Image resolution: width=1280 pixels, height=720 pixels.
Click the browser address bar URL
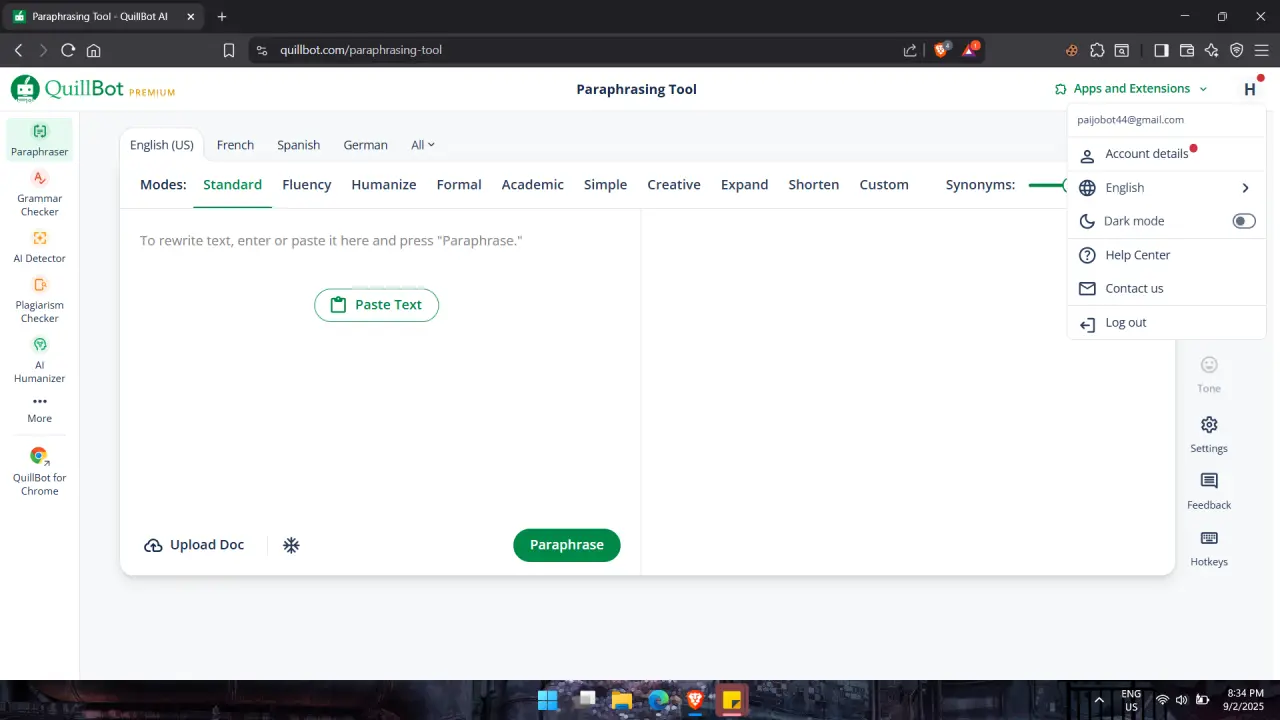361,50
